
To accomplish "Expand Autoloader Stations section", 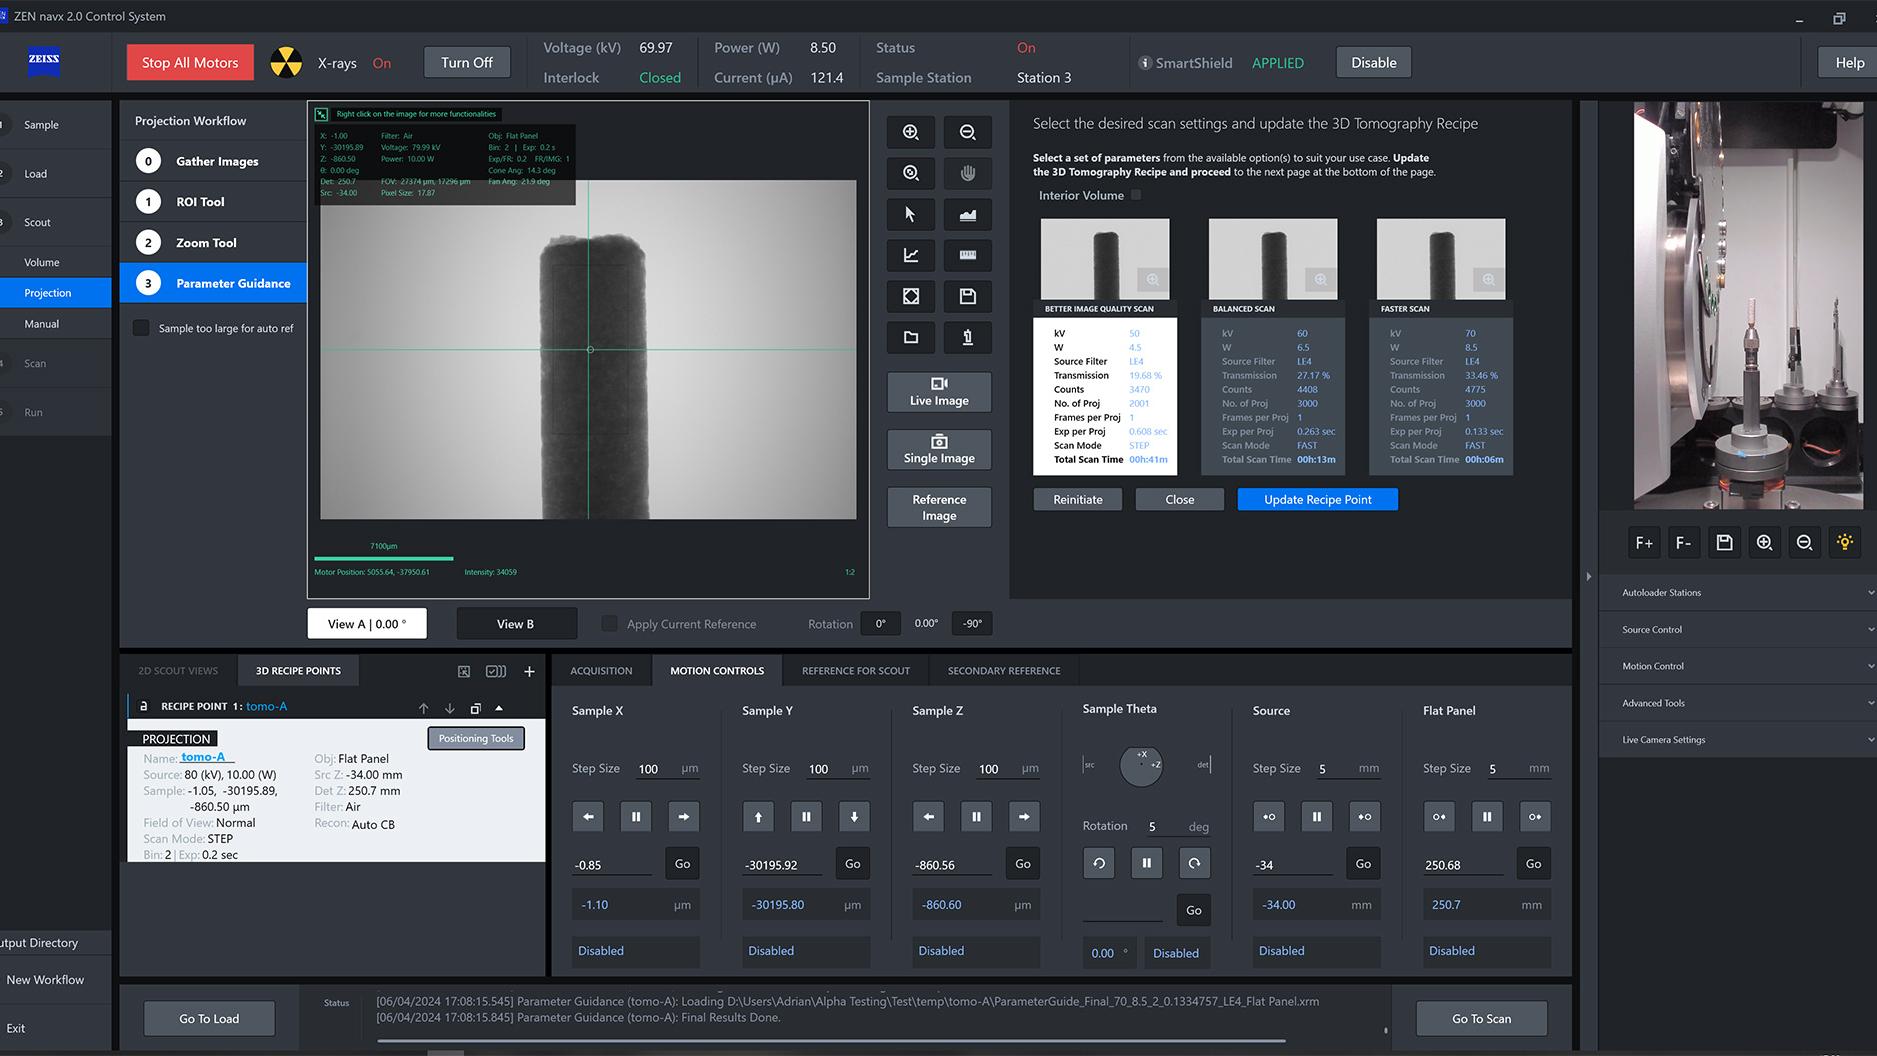I will 1738,592.
